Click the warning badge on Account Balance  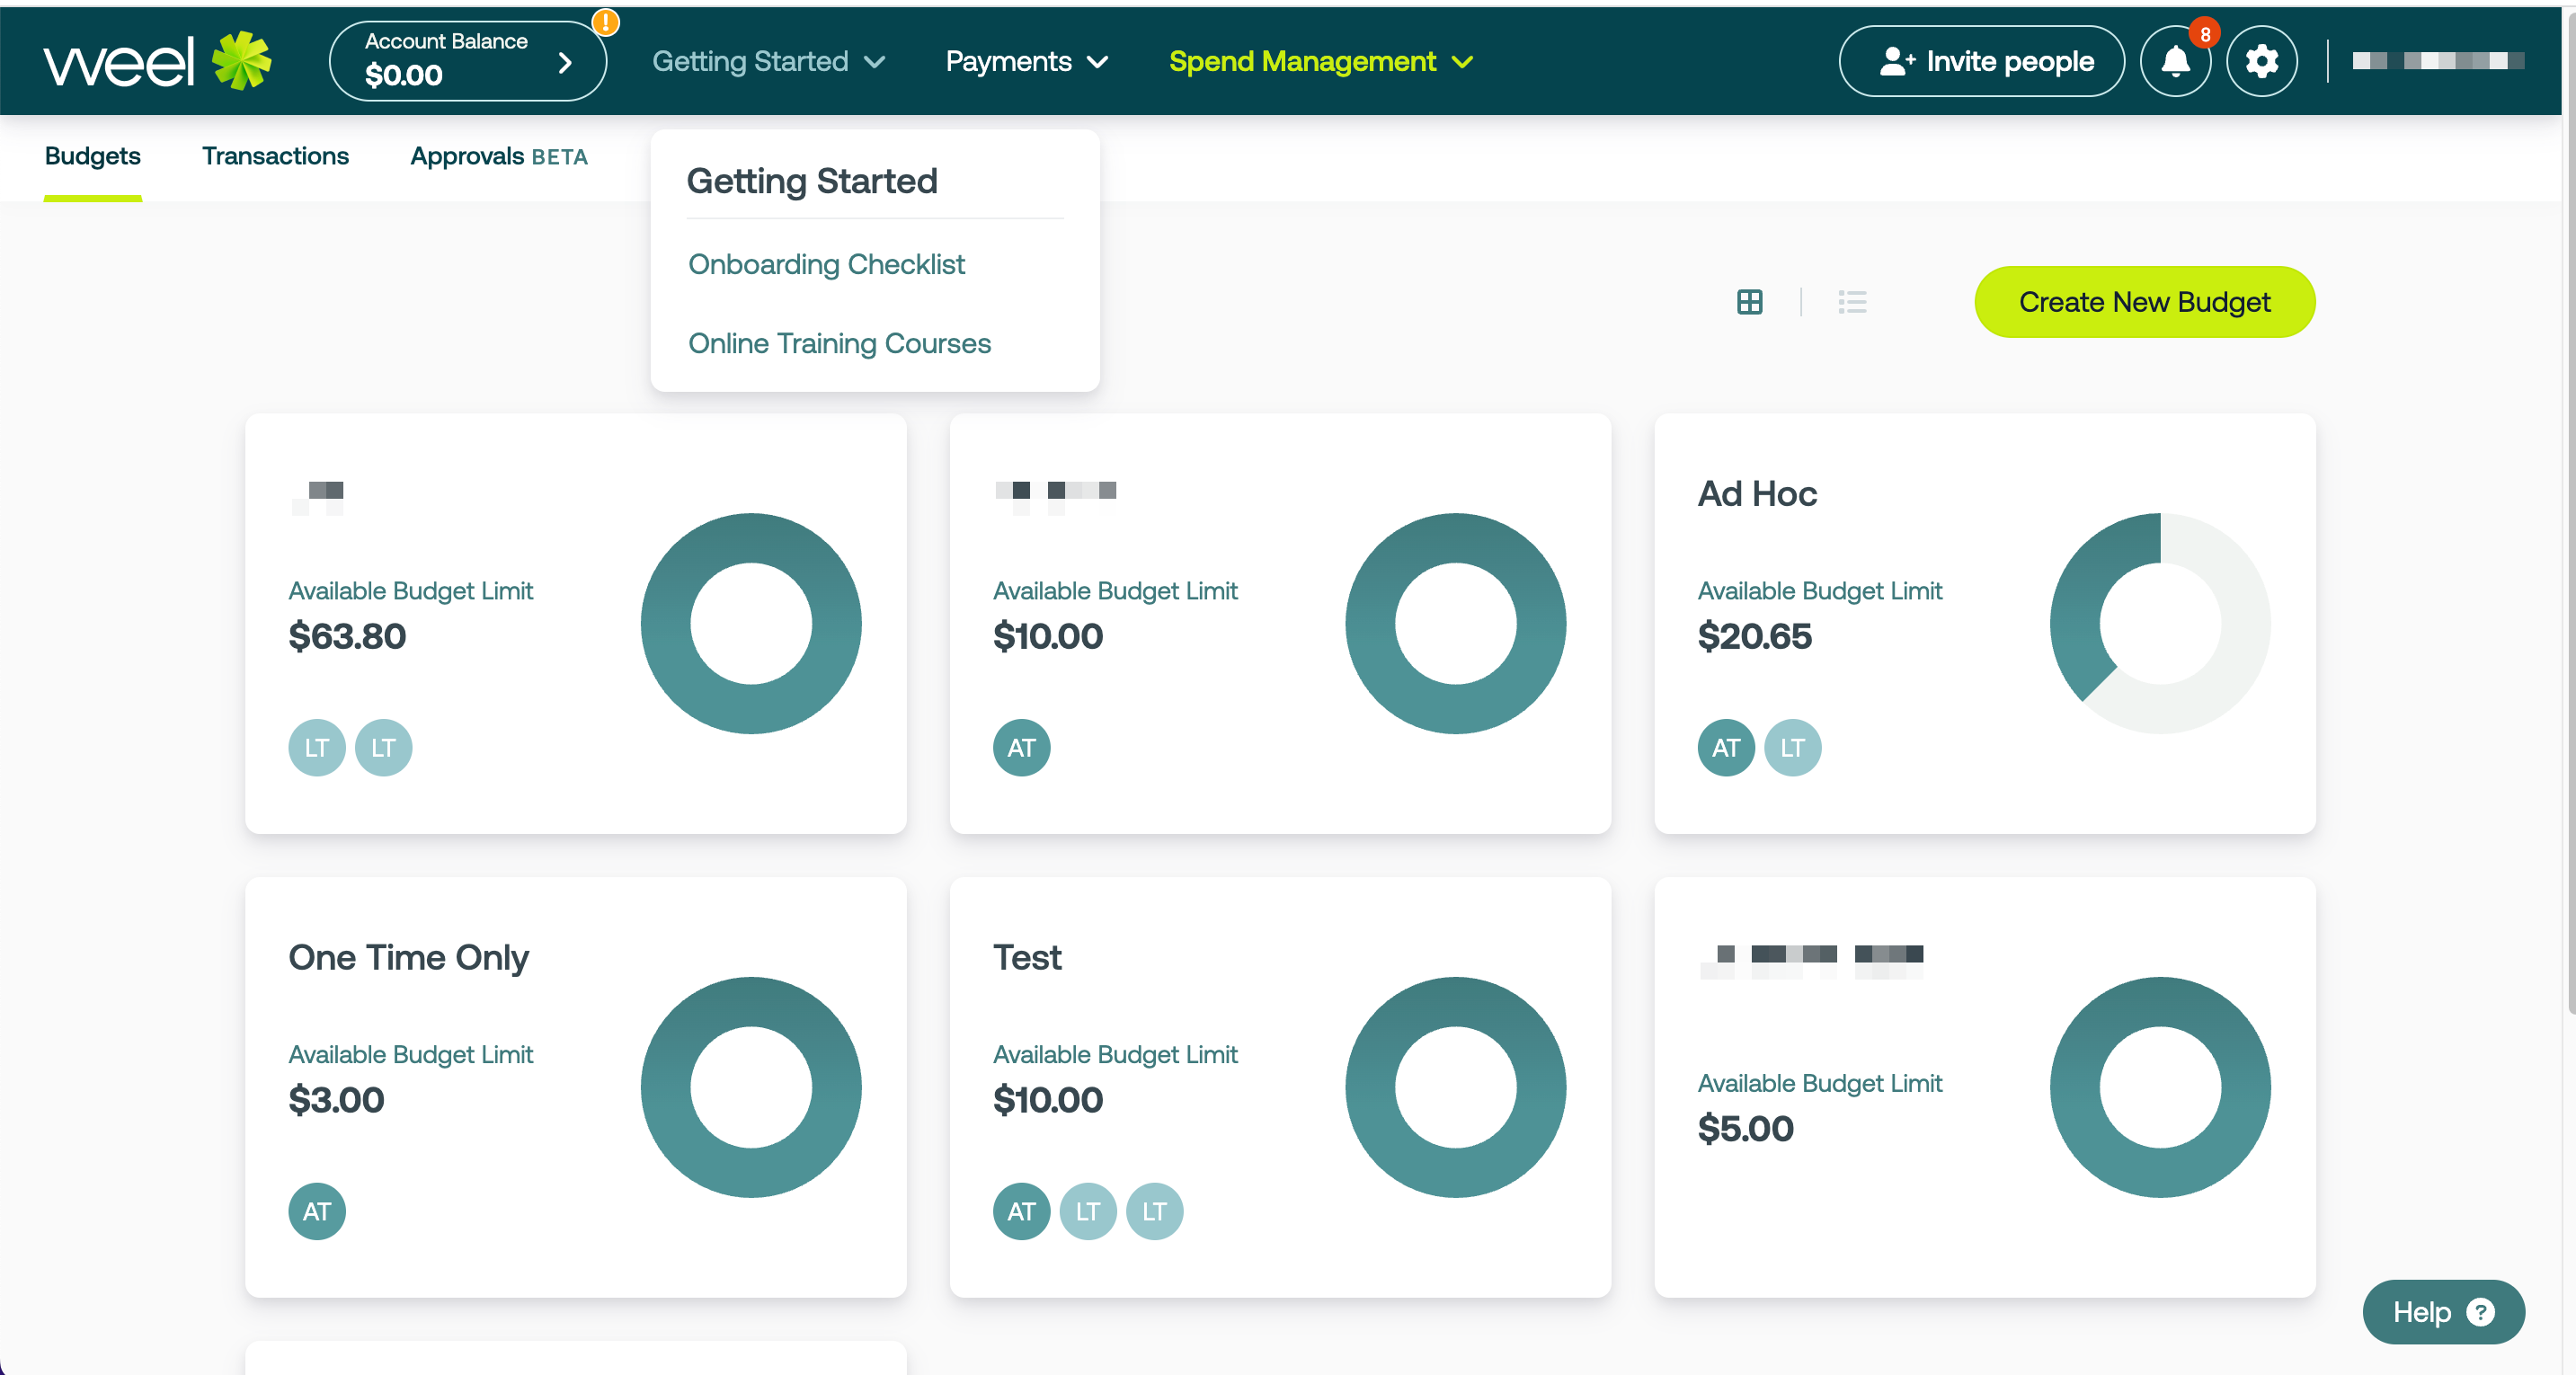[x=605, y=22]
